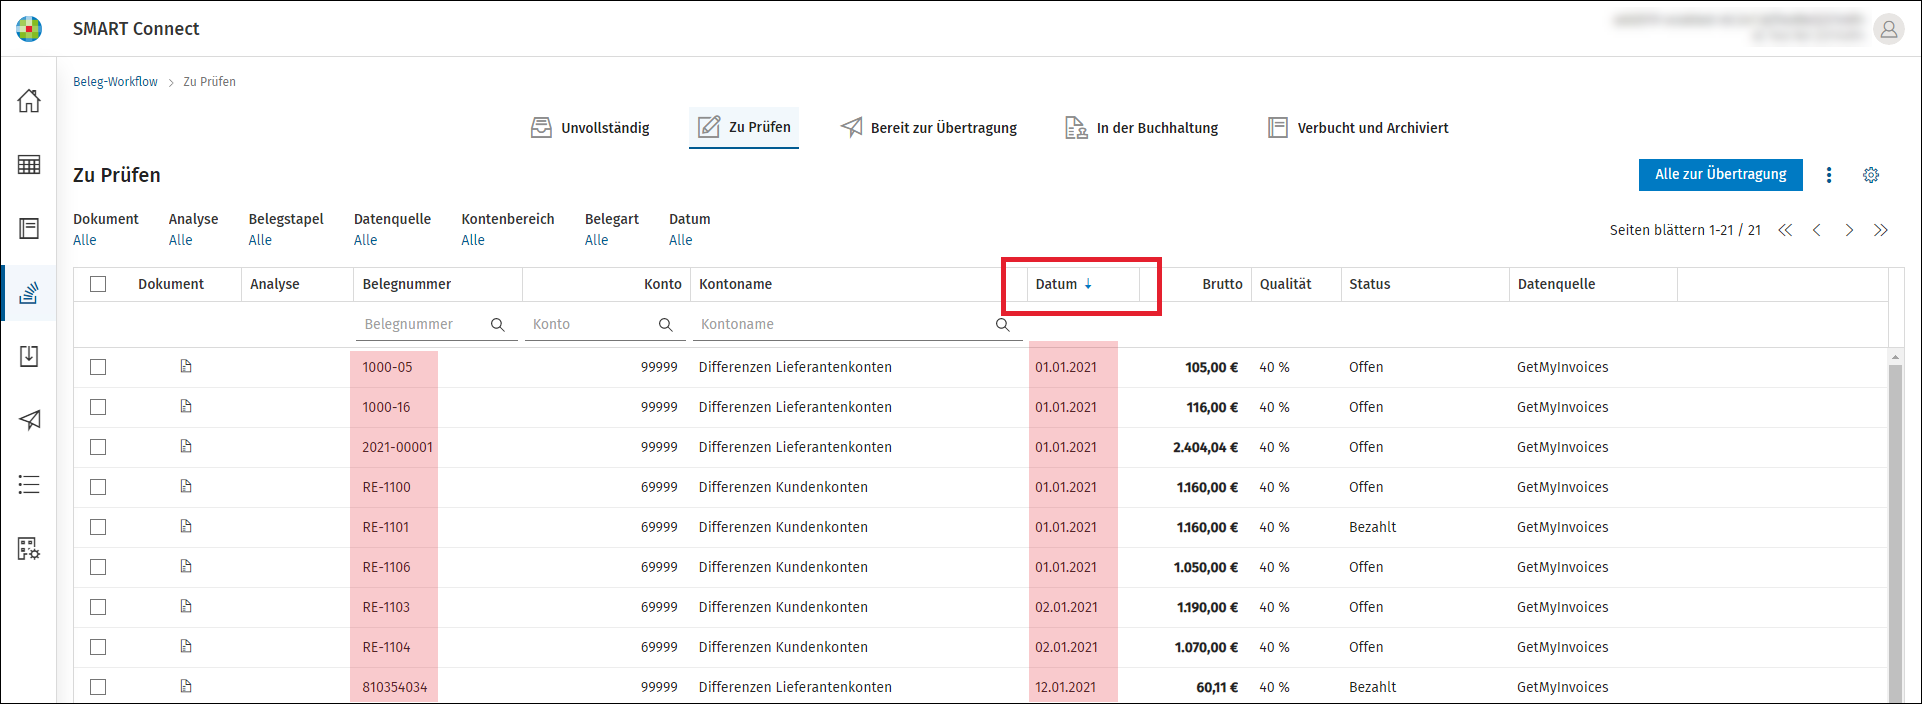
Task: Check the row RE-1106 checkbox
Action: (x=98, y=567)
